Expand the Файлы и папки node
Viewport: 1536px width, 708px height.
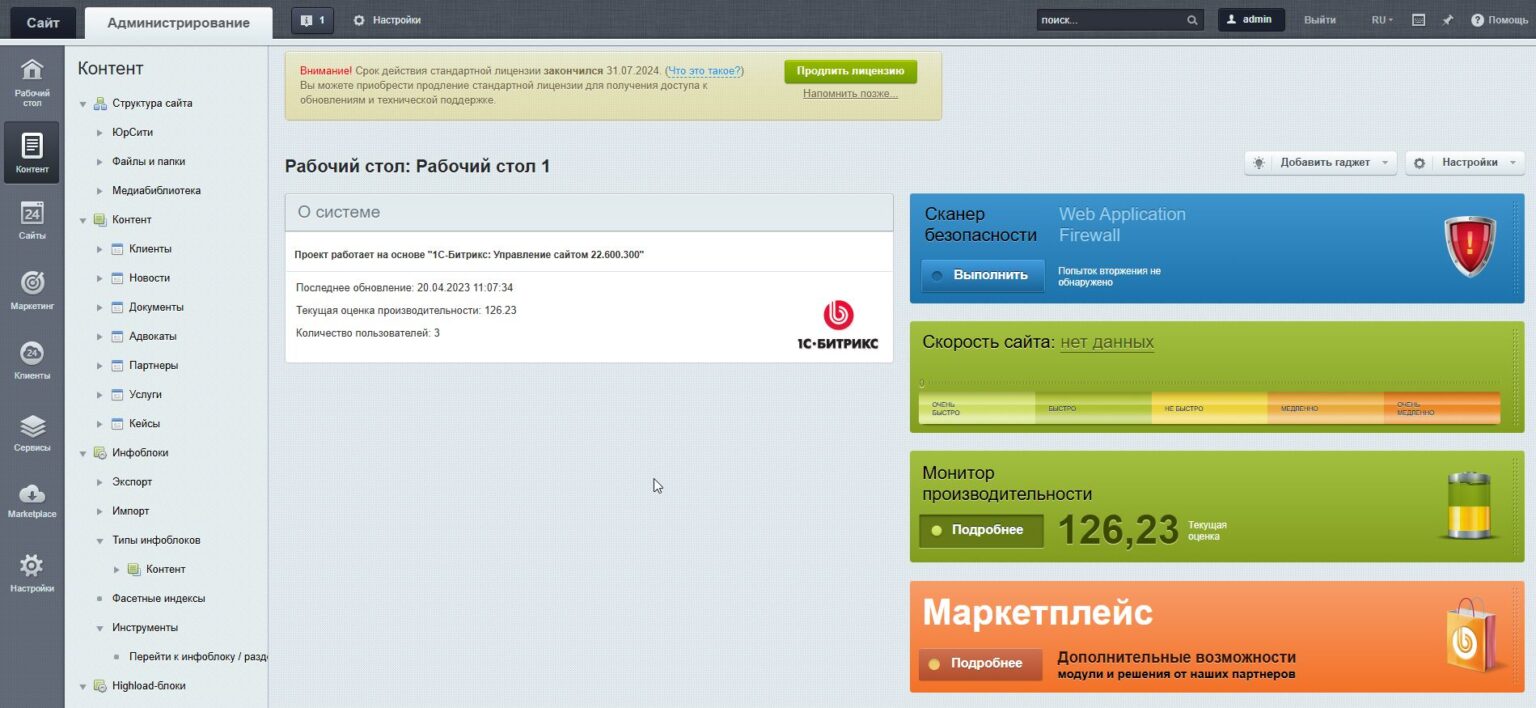coord(100,161)
